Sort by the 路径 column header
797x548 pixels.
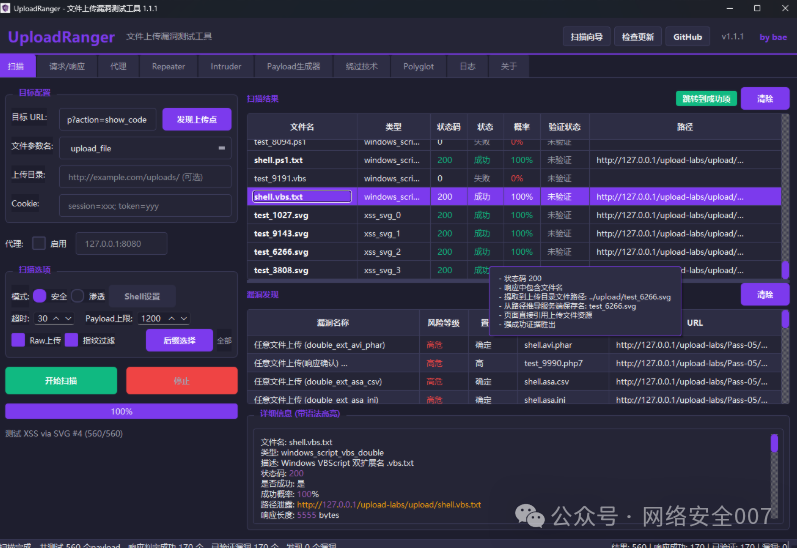point(685,127)
